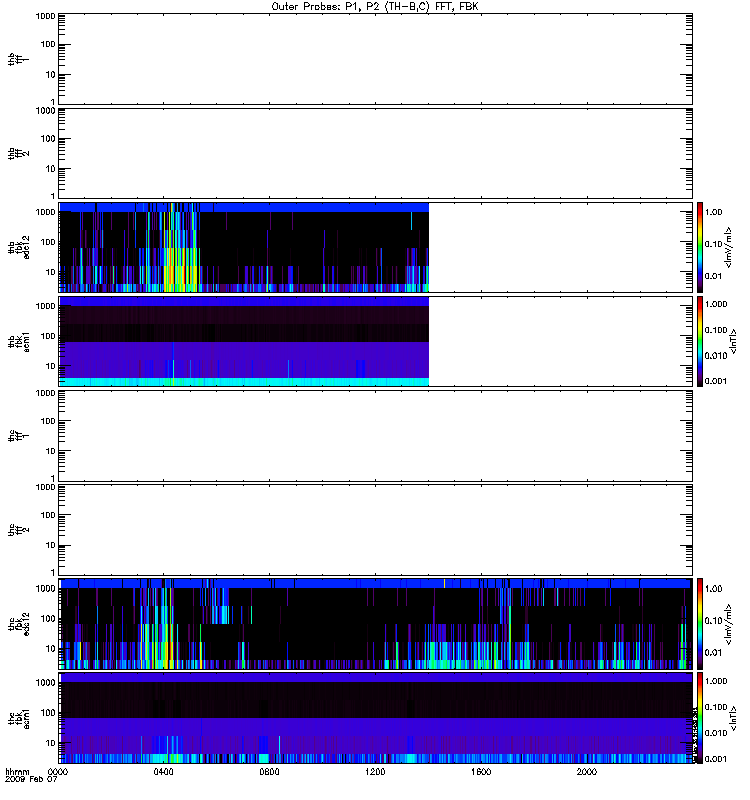Click the '100' y-axis label of thc fbk edc12
The height and width of the screenshot is (800, 750).
tap(48, 619)
